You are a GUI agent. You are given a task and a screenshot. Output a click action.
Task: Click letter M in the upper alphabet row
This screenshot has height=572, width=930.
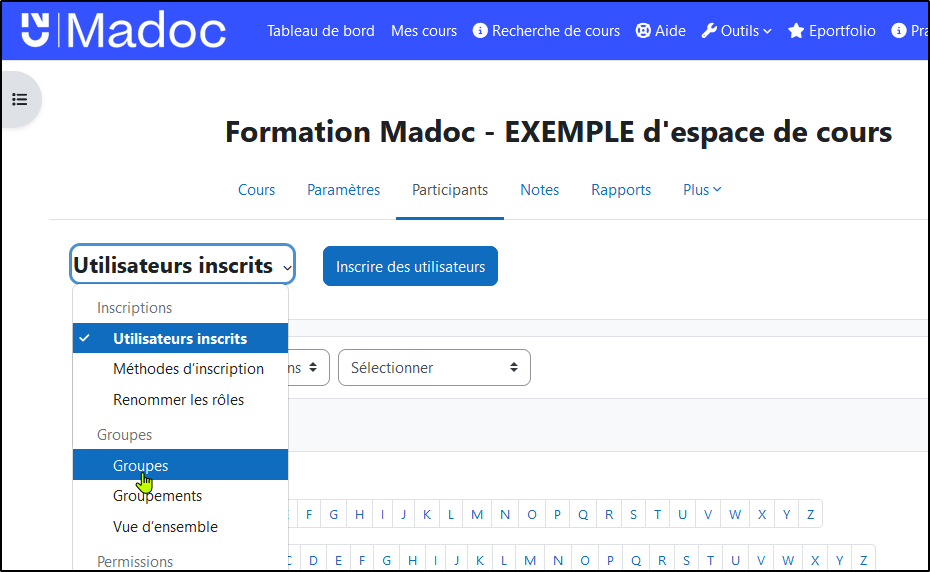click(x=477, y=514)
